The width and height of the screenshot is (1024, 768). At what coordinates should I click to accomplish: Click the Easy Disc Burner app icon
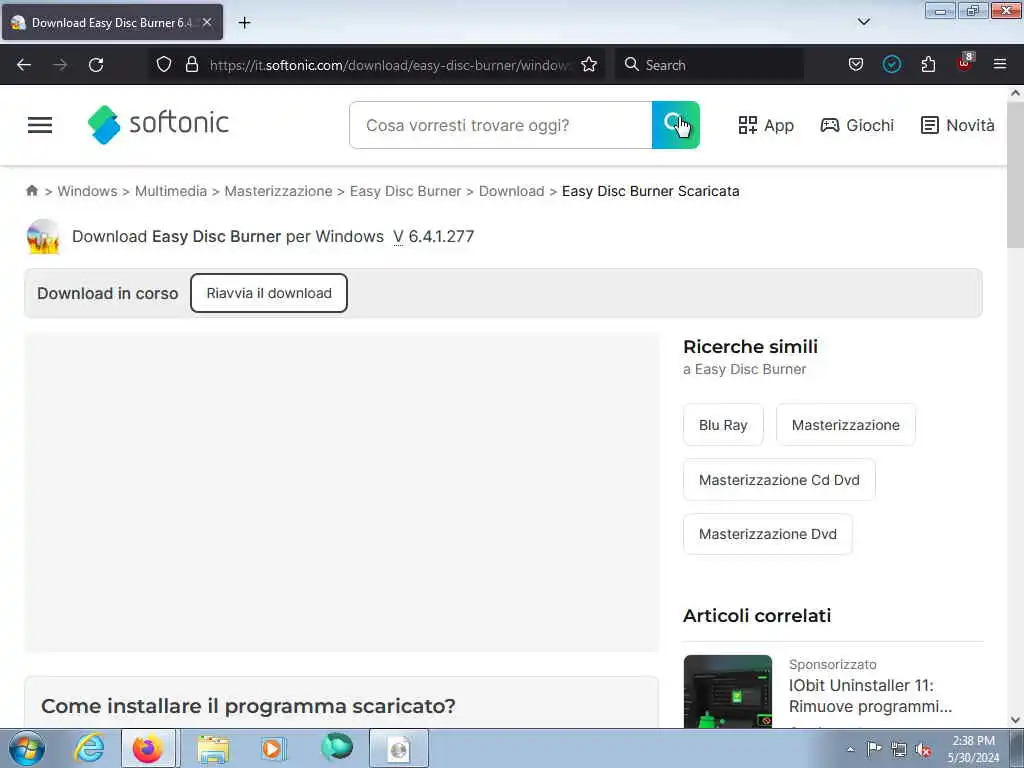tap(43, 236)
